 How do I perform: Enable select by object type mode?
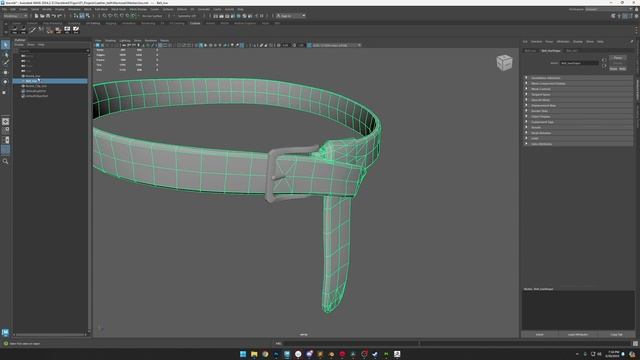82,16
